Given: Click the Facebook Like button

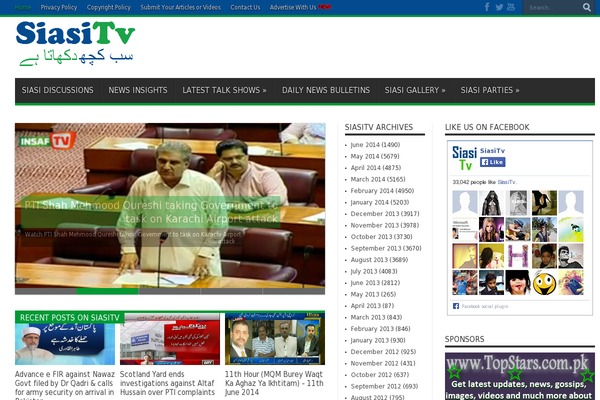Looking at the screenshot, I should [492, 162].
